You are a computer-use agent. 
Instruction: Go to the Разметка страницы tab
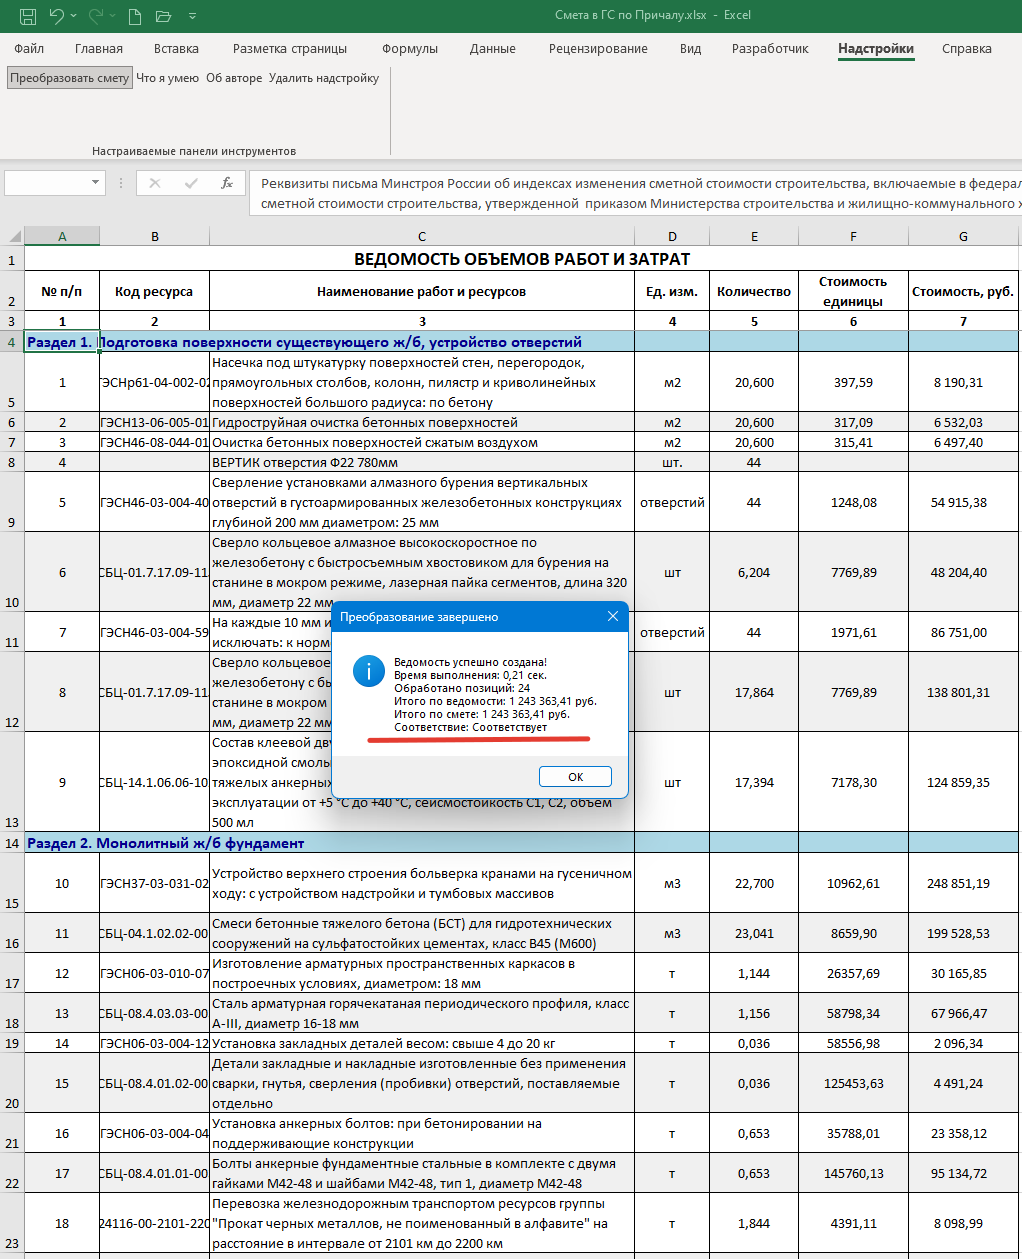tap(290, 48)
